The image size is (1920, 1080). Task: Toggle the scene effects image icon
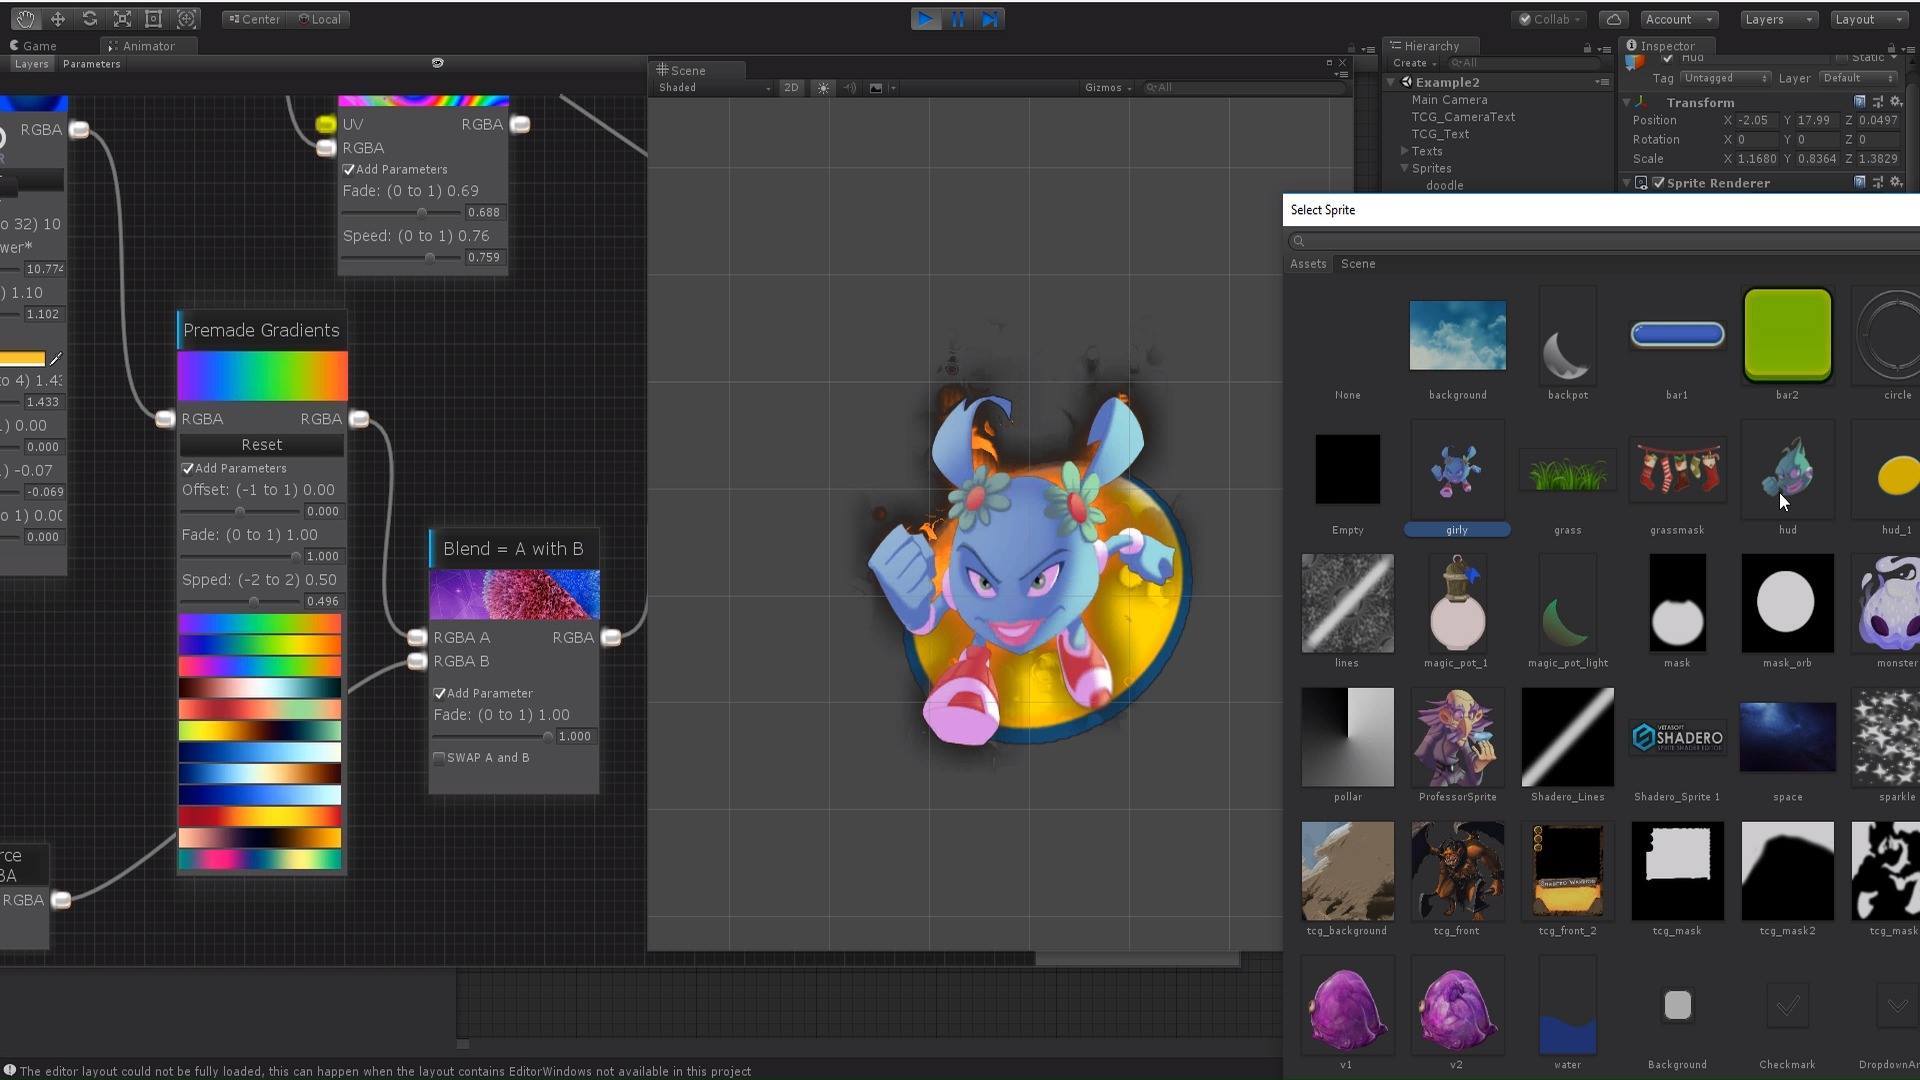tap(875, 88)
